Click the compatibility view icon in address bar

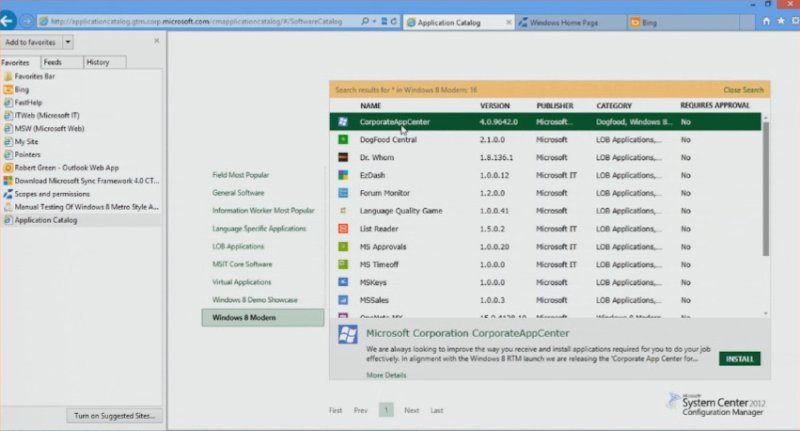[384, 21]
